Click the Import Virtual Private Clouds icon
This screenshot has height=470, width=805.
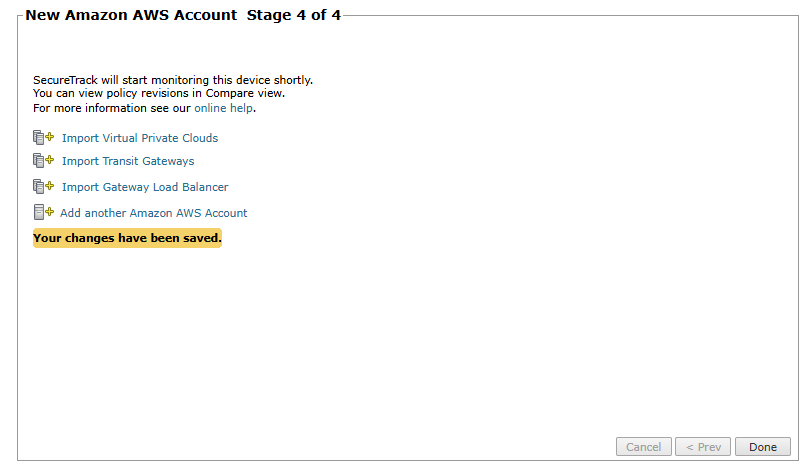point(43,138)
